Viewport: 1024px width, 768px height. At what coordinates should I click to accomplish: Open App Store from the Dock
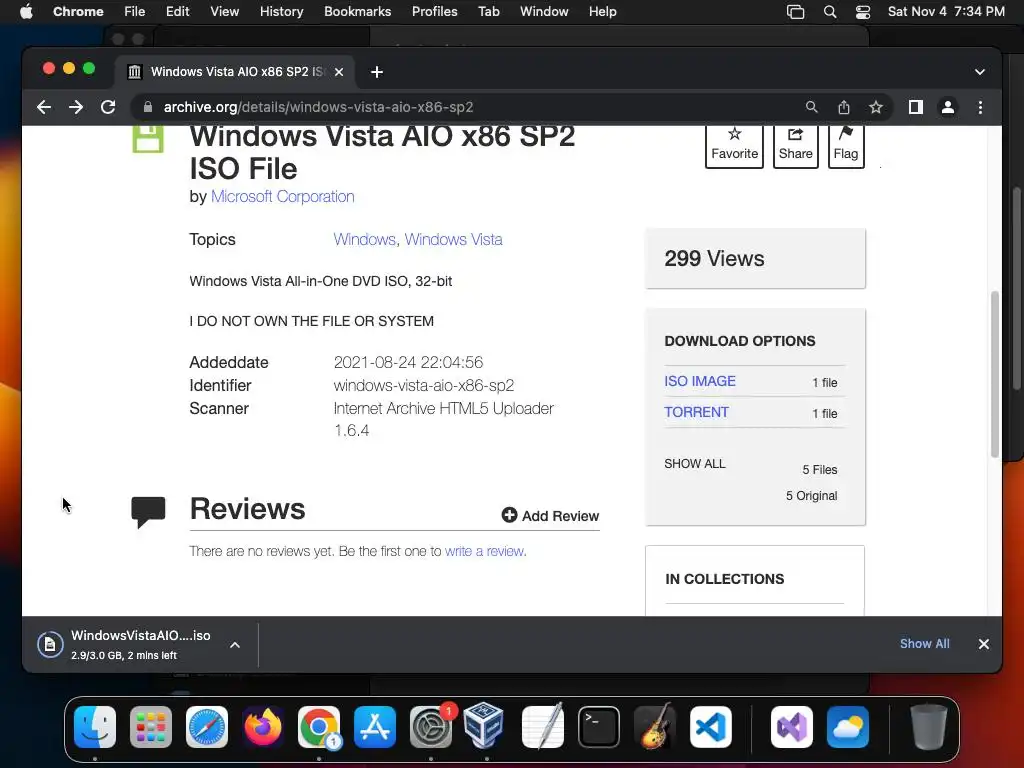click(375, 727)
